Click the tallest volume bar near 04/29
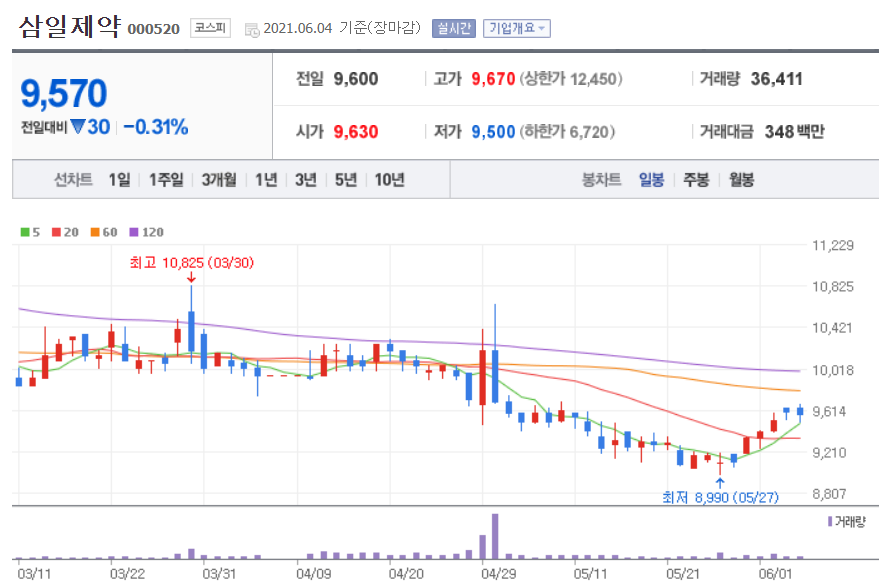Screen dimensions: 879x588 [495, 536]
